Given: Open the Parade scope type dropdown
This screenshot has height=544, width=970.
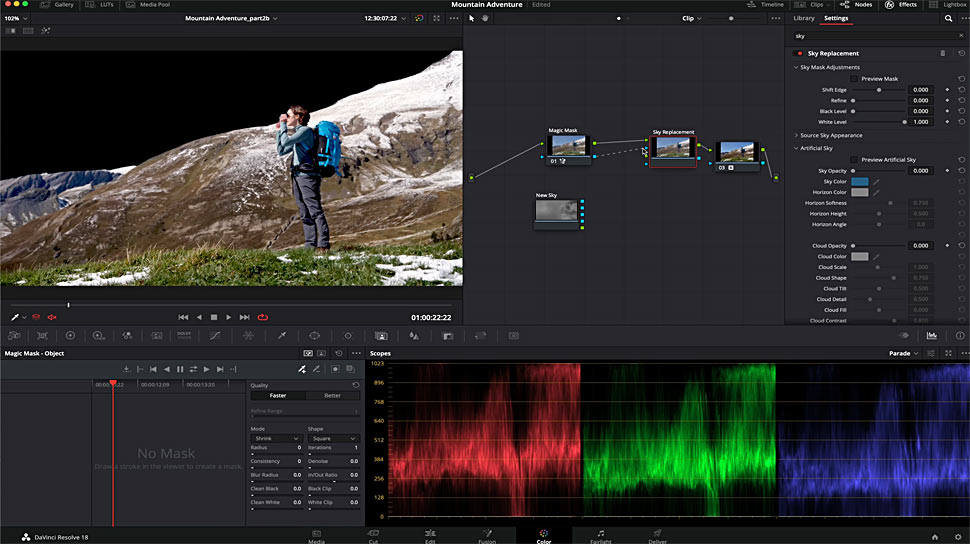Looking at the screenshot, I should click(x=903, y=353).
